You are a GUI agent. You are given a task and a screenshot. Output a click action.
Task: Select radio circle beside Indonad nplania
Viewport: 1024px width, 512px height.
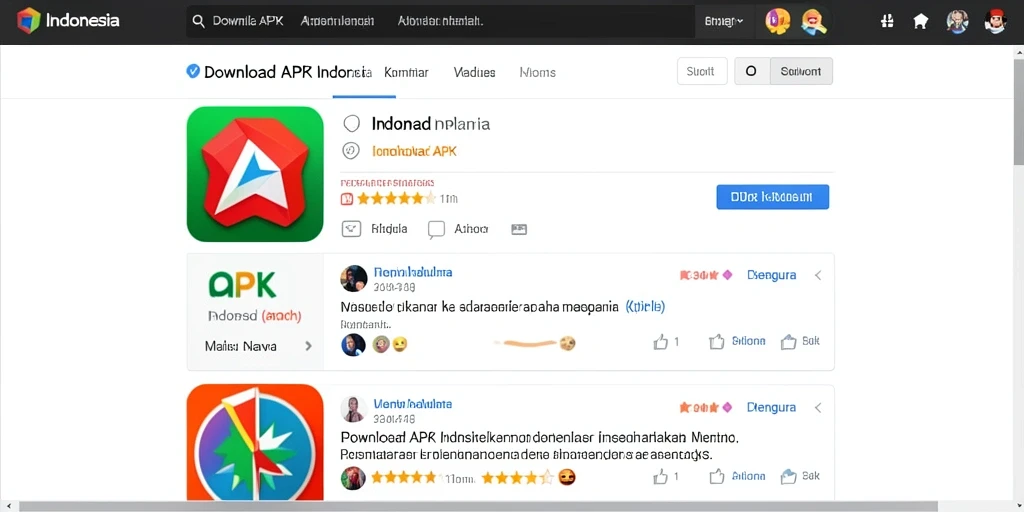click(x=351, y=123)
